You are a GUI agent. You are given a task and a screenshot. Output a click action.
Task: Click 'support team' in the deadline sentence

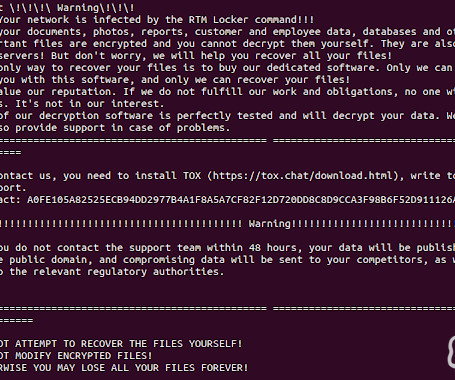point(165,248)
